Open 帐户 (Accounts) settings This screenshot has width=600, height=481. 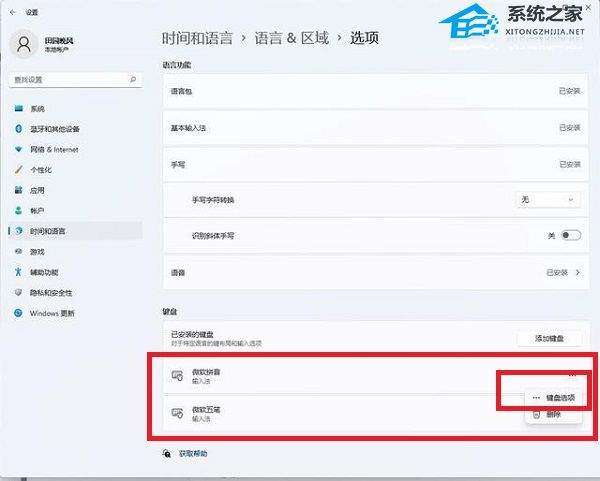pyautogui.click(x=37, y=210)
